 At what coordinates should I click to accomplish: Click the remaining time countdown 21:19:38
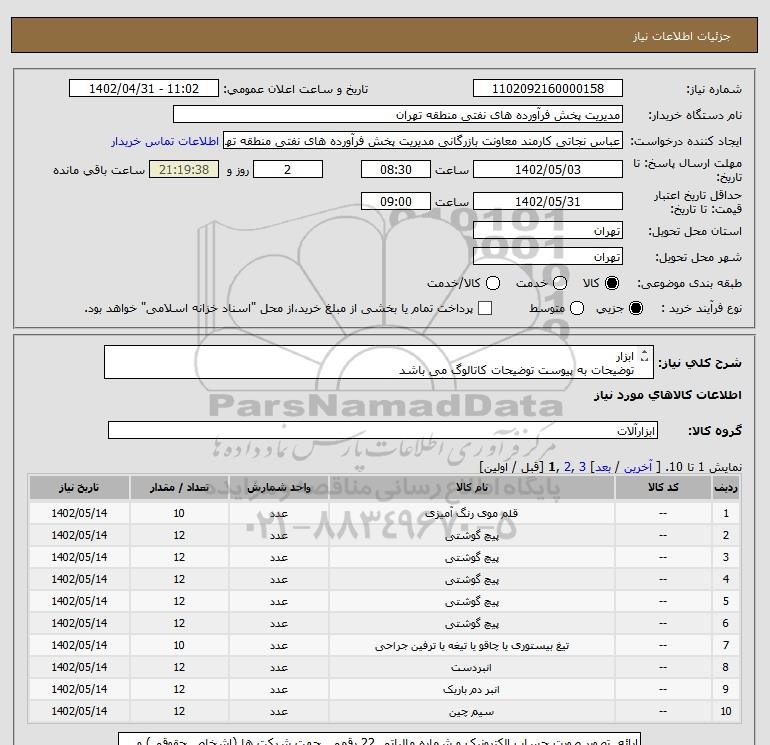click(x=184, y=169)
